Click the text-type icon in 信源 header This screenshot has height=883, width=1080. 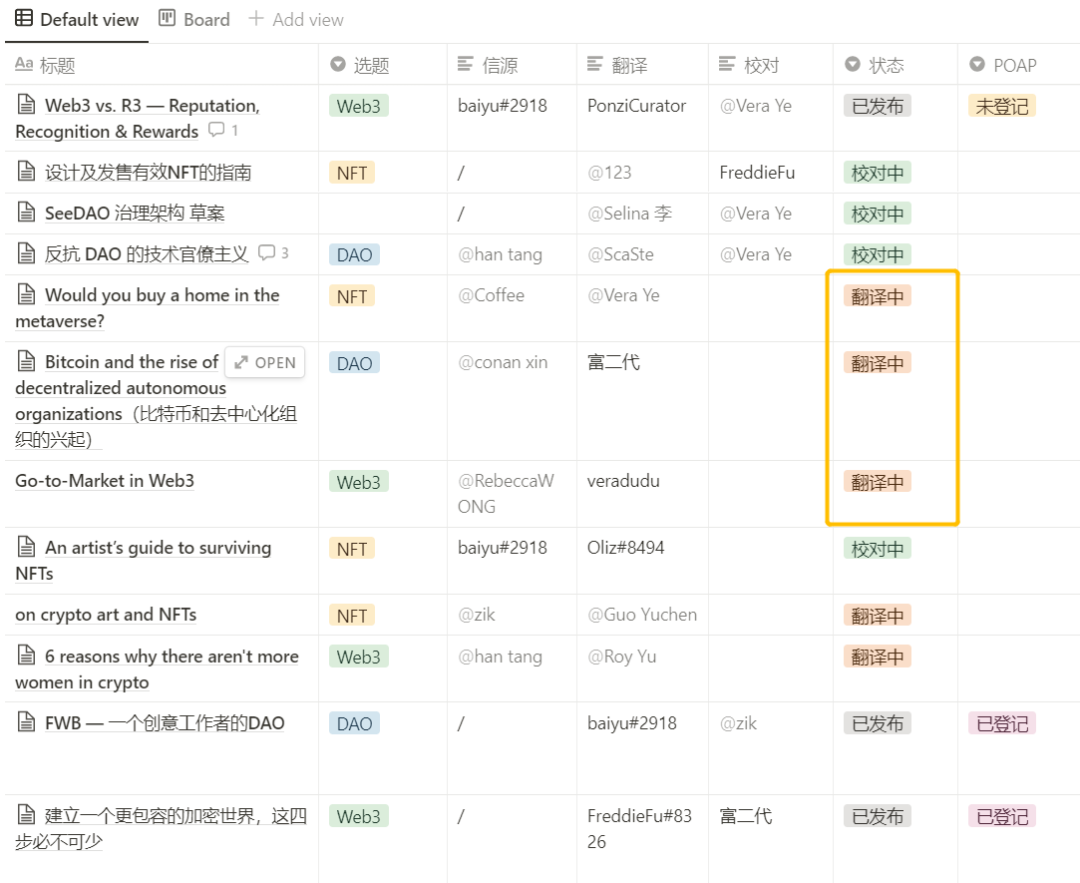click(466, 64)
